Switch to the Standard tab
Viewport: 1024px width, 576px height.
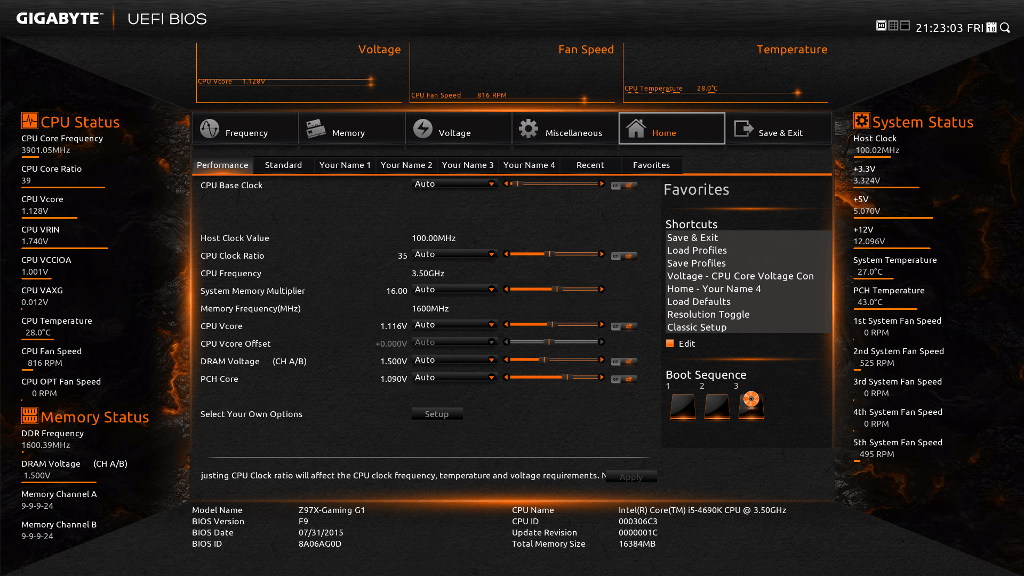pyautogui.click(x=283, y=165)
